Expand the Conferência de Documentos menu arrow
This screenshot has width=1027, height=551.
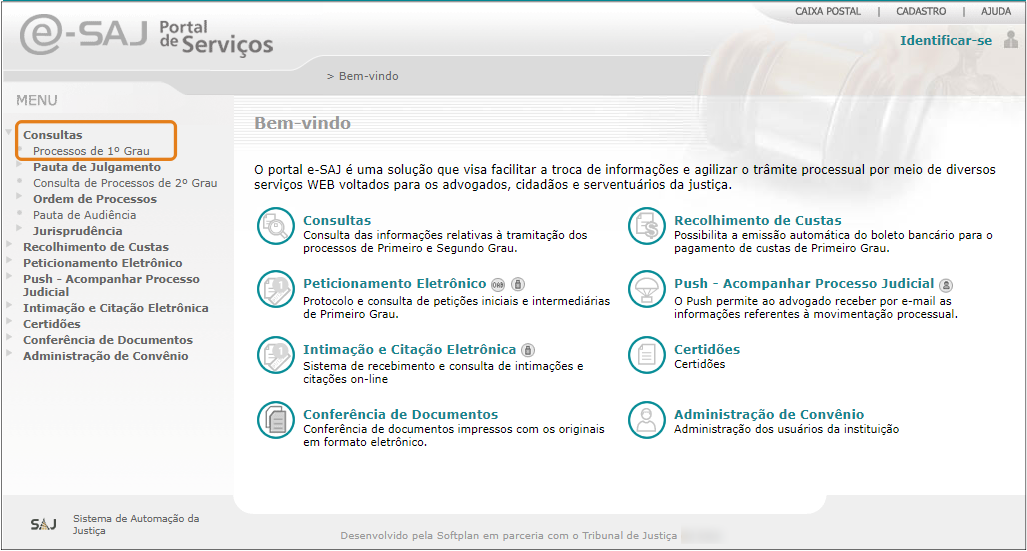9,337
